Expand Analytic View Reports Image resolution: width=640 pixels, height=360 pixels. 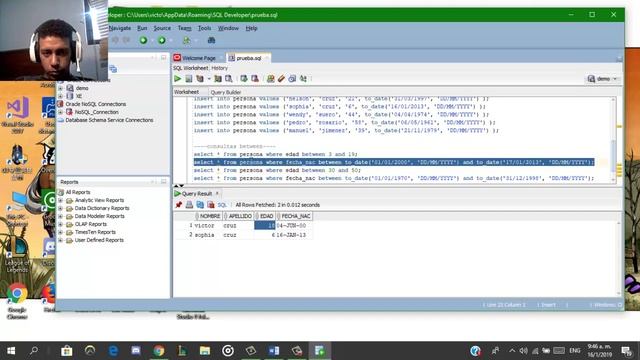click(60, 200)
